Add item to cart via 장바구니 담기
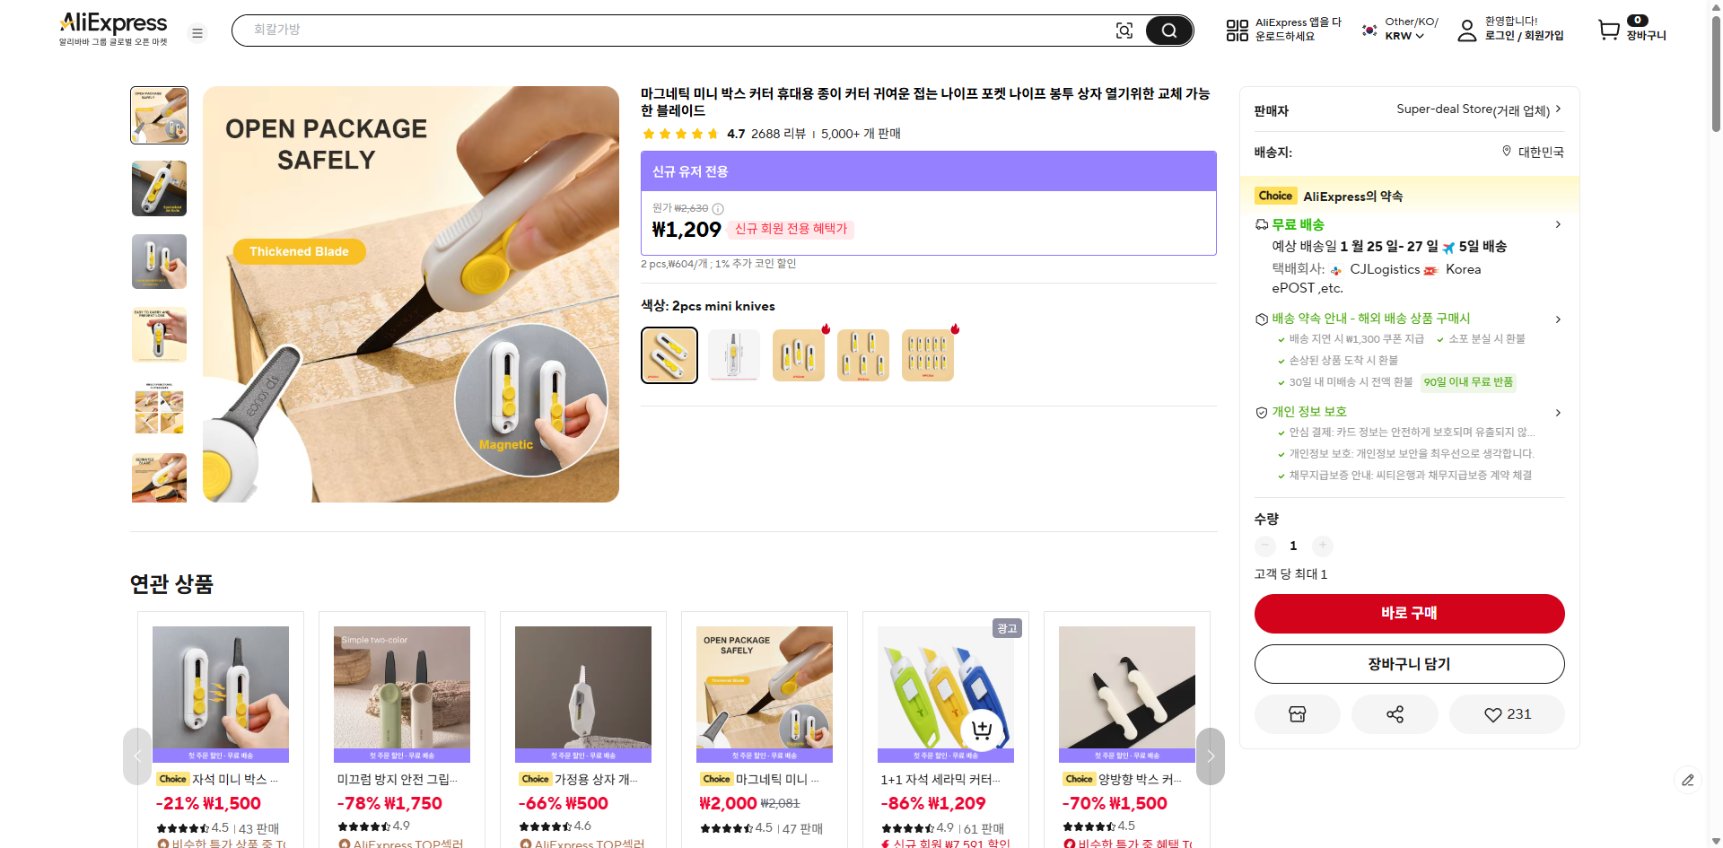Image resolution: width=1723 pixels, height=848 pixels. [x=1409, y=663]
